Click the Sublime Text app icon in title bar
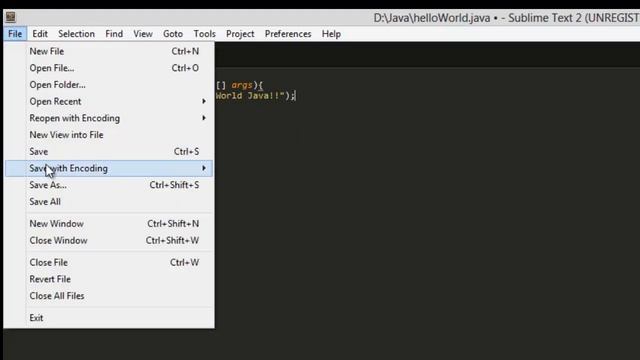640x360 pixels. 10,17
